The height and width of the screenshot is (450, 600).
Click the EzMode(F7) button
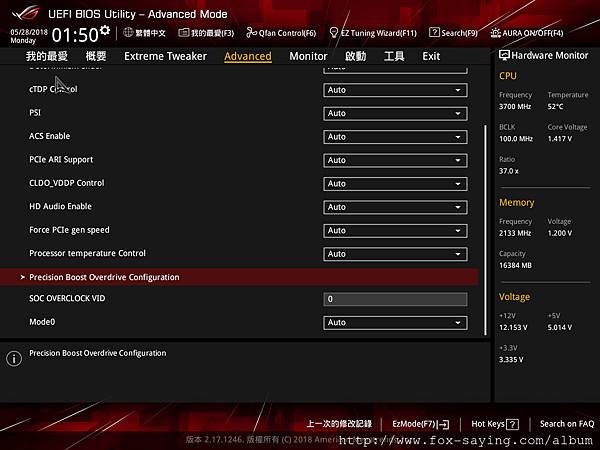421,424
